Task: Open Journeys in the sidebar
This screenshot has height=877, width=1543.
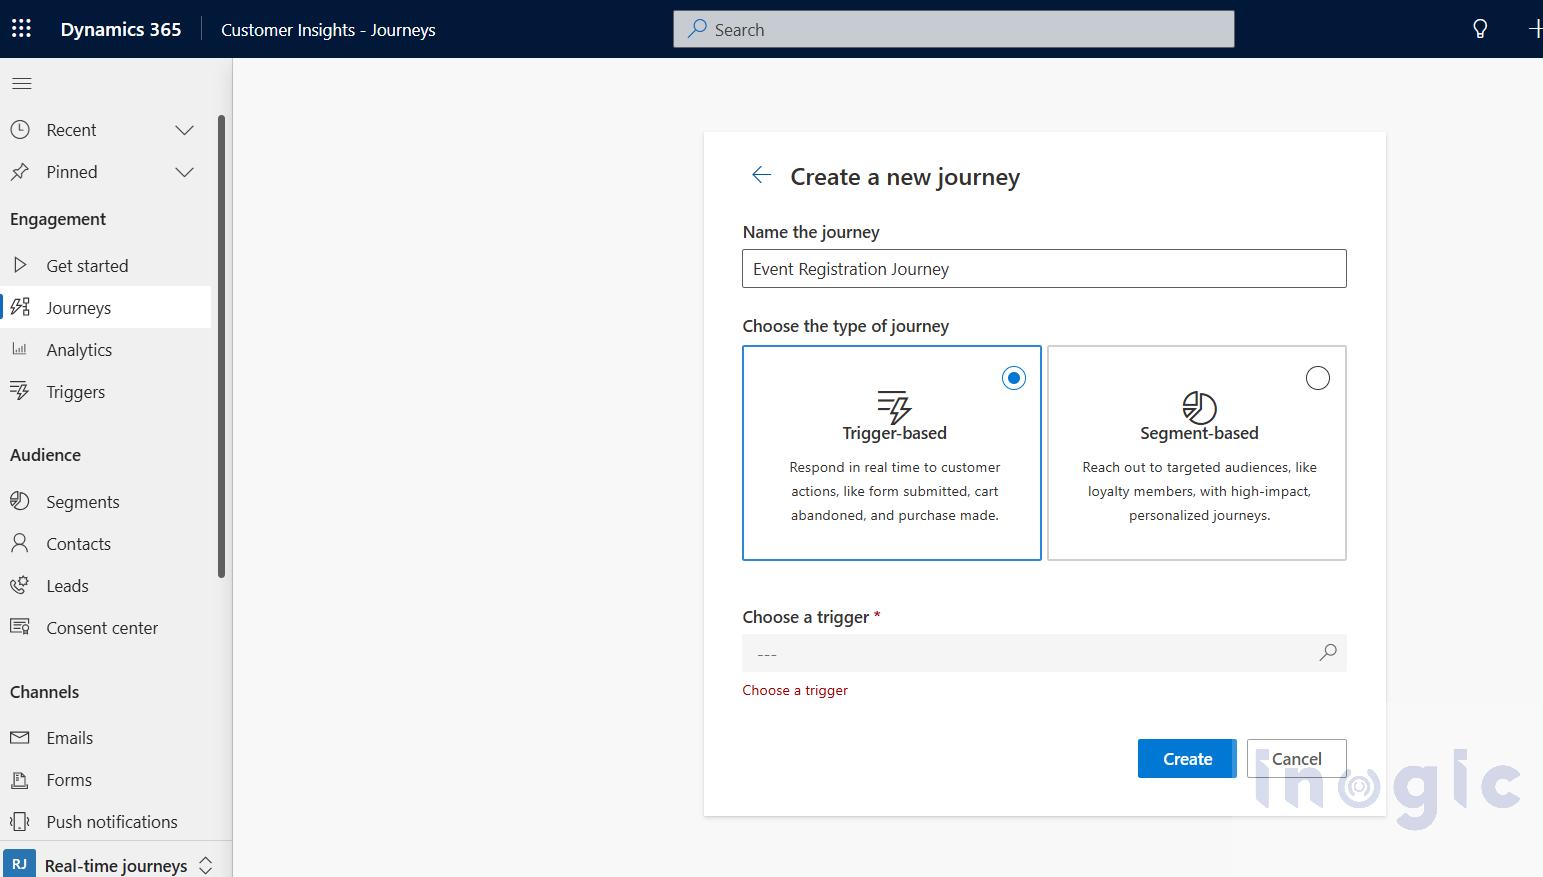Action: coord(106,307)
